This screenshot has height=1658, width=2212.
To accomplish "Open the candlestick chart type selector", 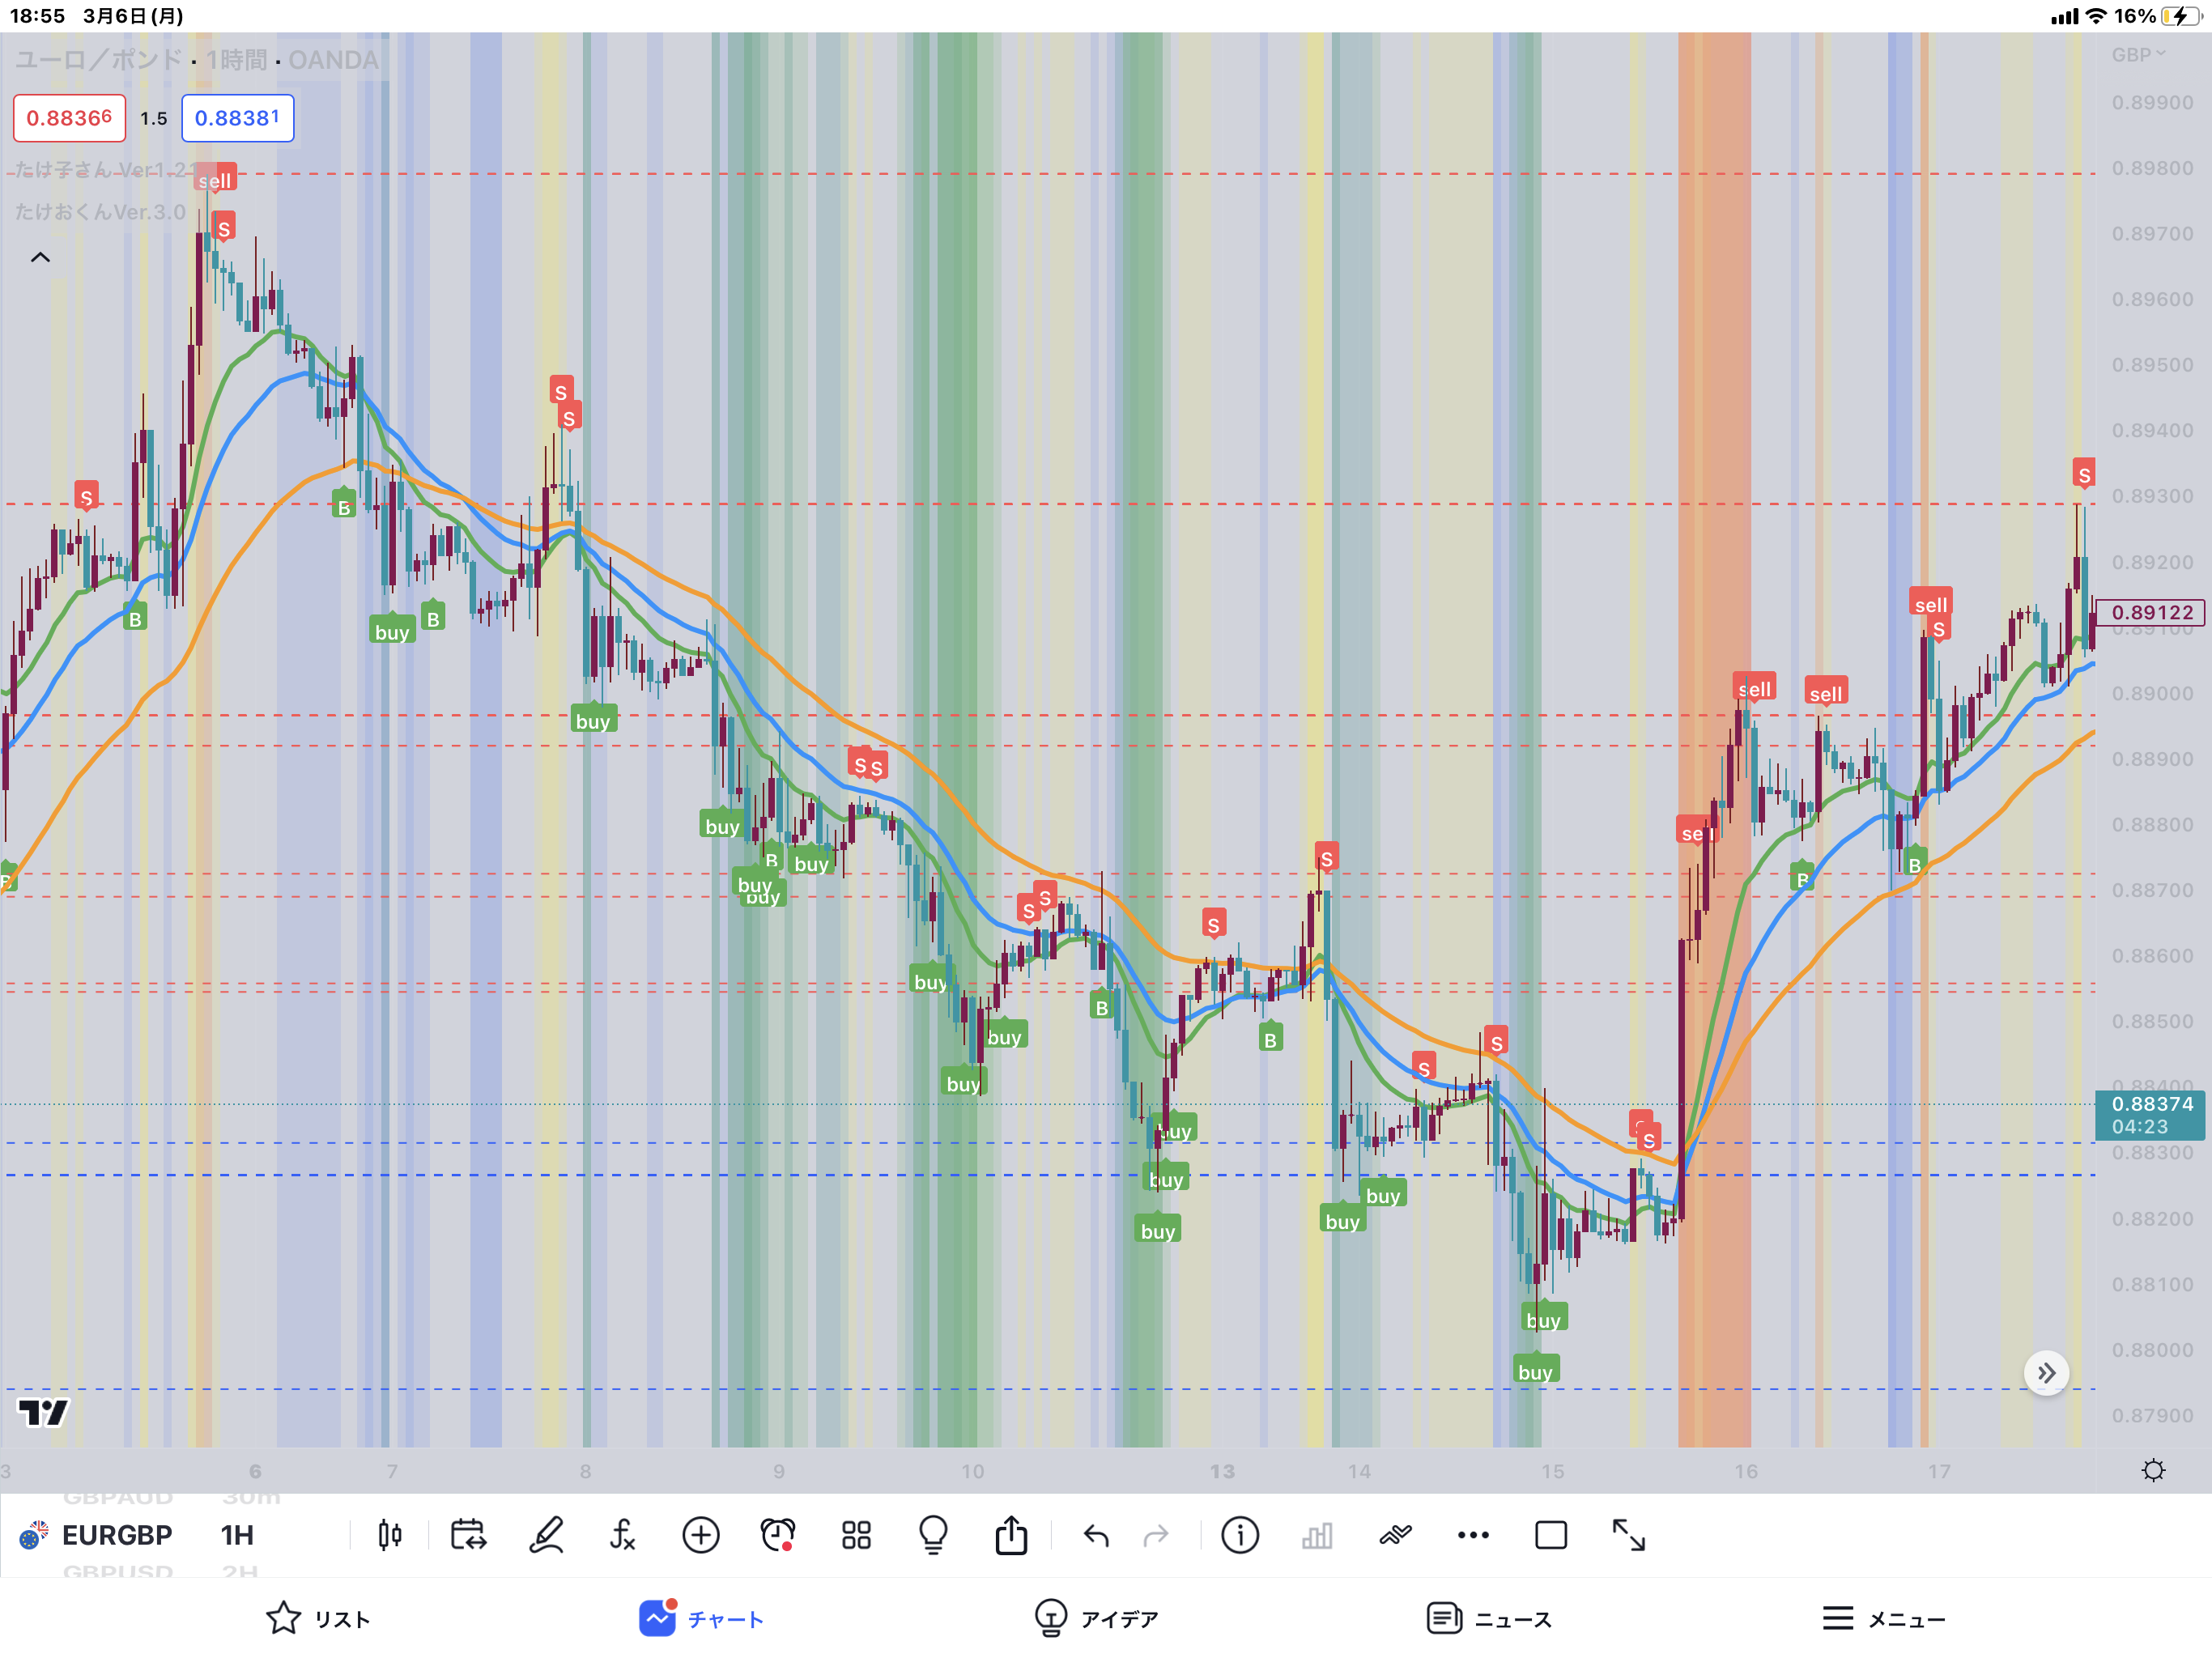I will tap(390, 1534).
